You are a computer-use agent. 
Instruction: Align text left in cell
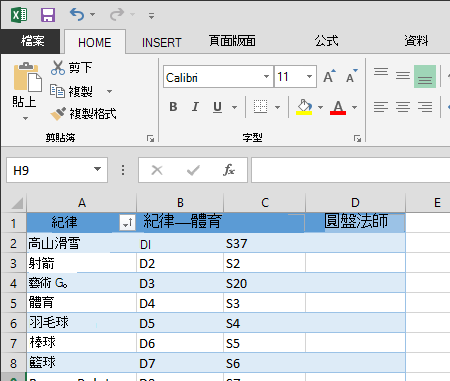(381, 107)
